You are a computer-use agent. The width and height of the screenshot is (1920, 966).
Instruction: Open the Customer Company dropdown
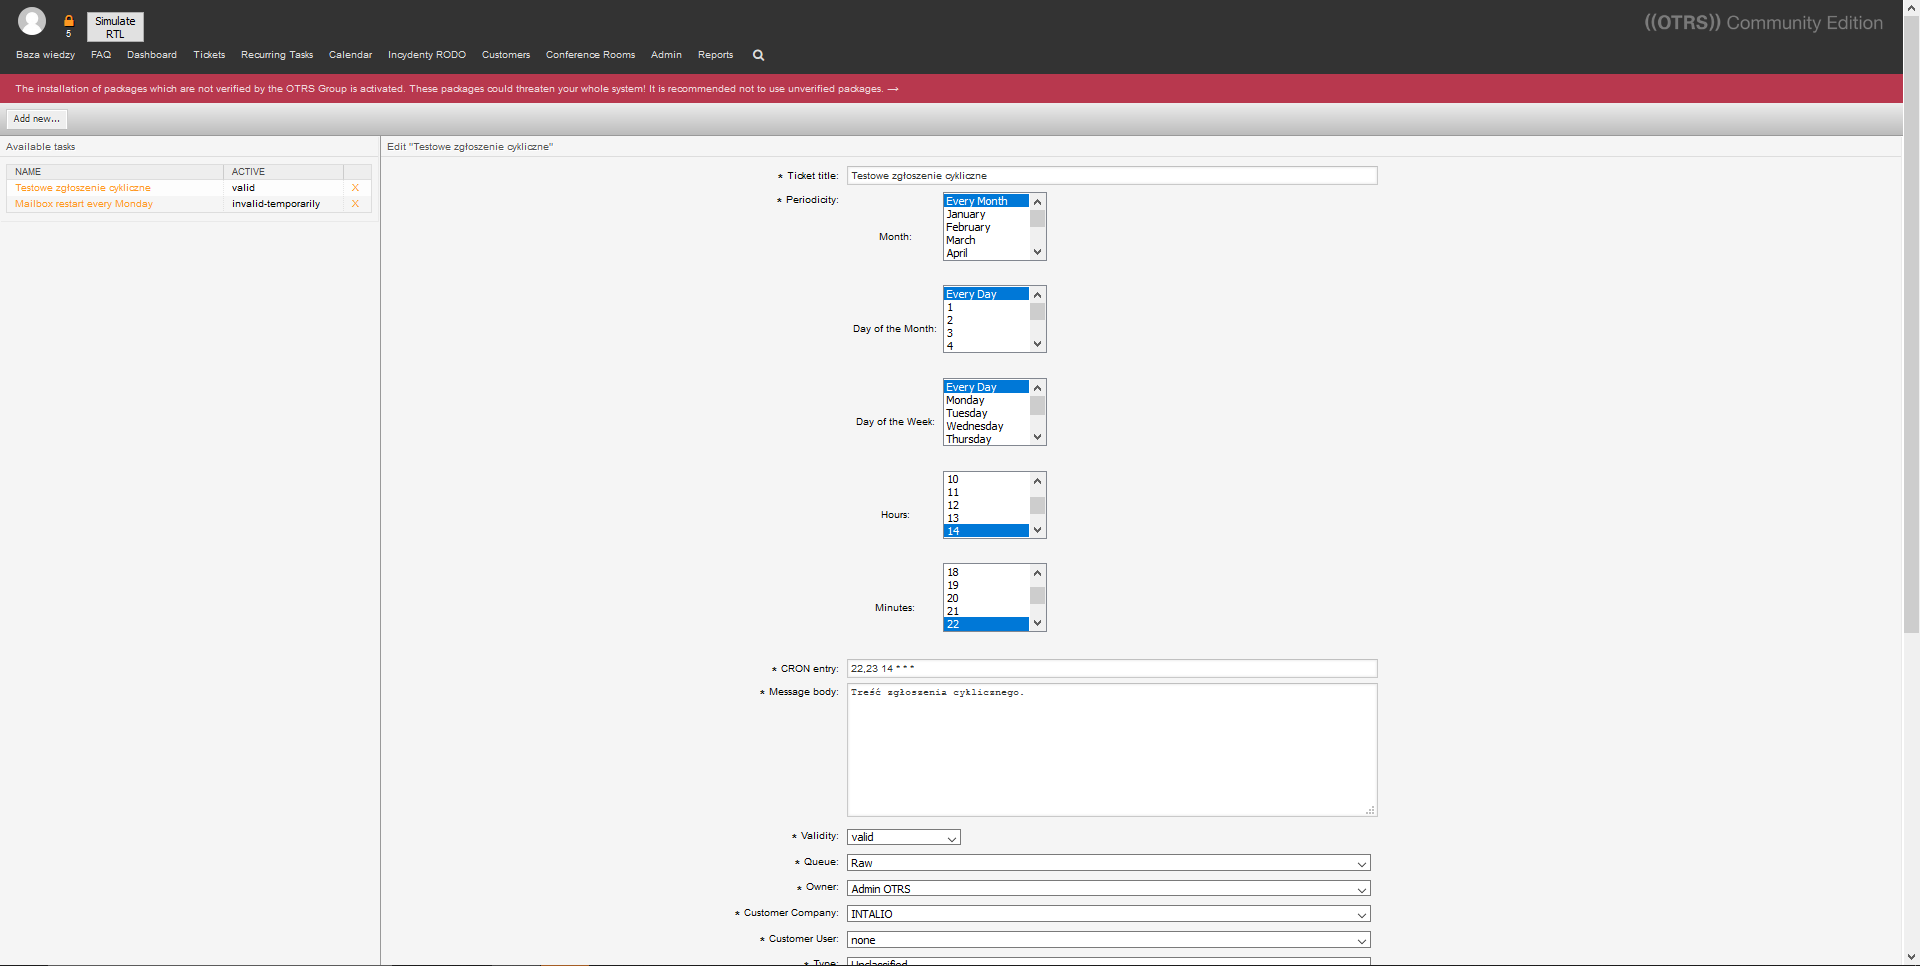click(x=1108, y=914)
